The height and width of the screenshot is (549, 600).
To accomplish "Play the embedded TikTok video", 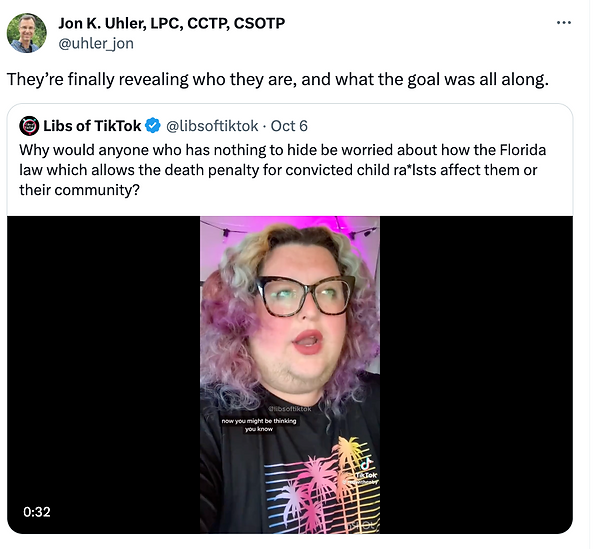I will pyautogui.click(x=290, y=375).
